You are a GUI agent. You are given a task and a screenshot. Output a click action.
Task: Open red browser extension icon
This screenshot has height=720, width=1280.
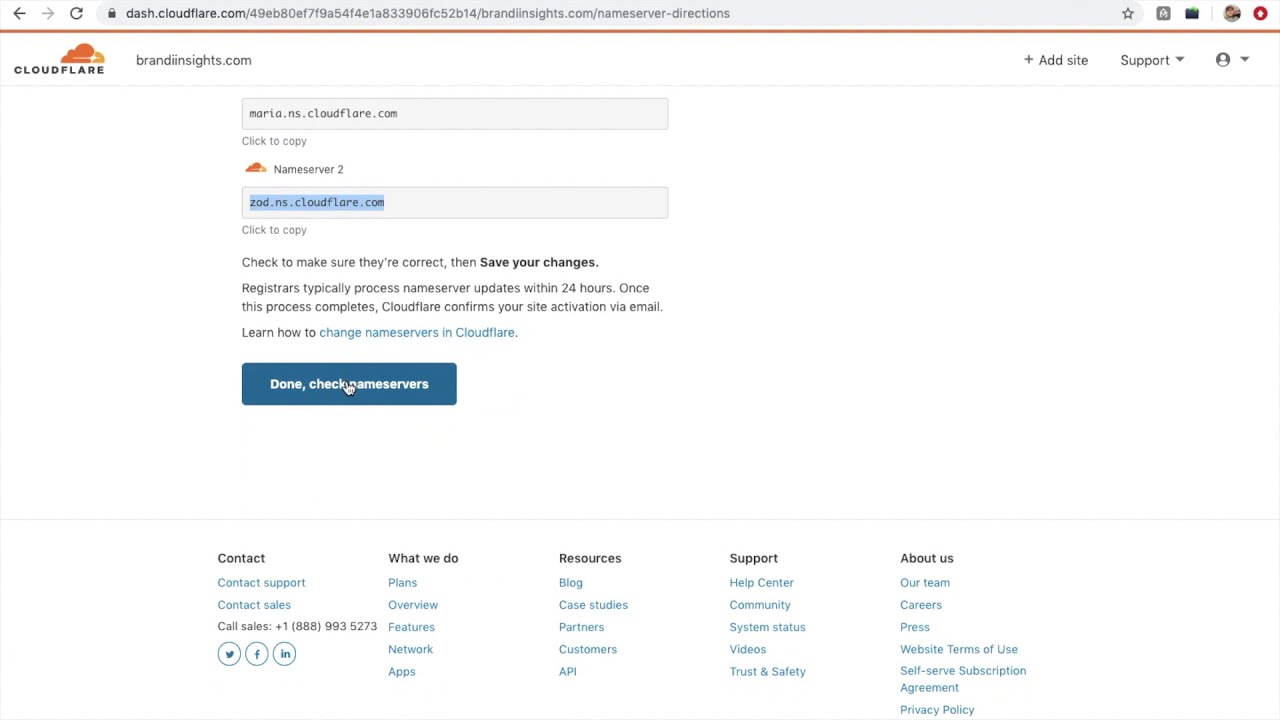click(1260, 13)
